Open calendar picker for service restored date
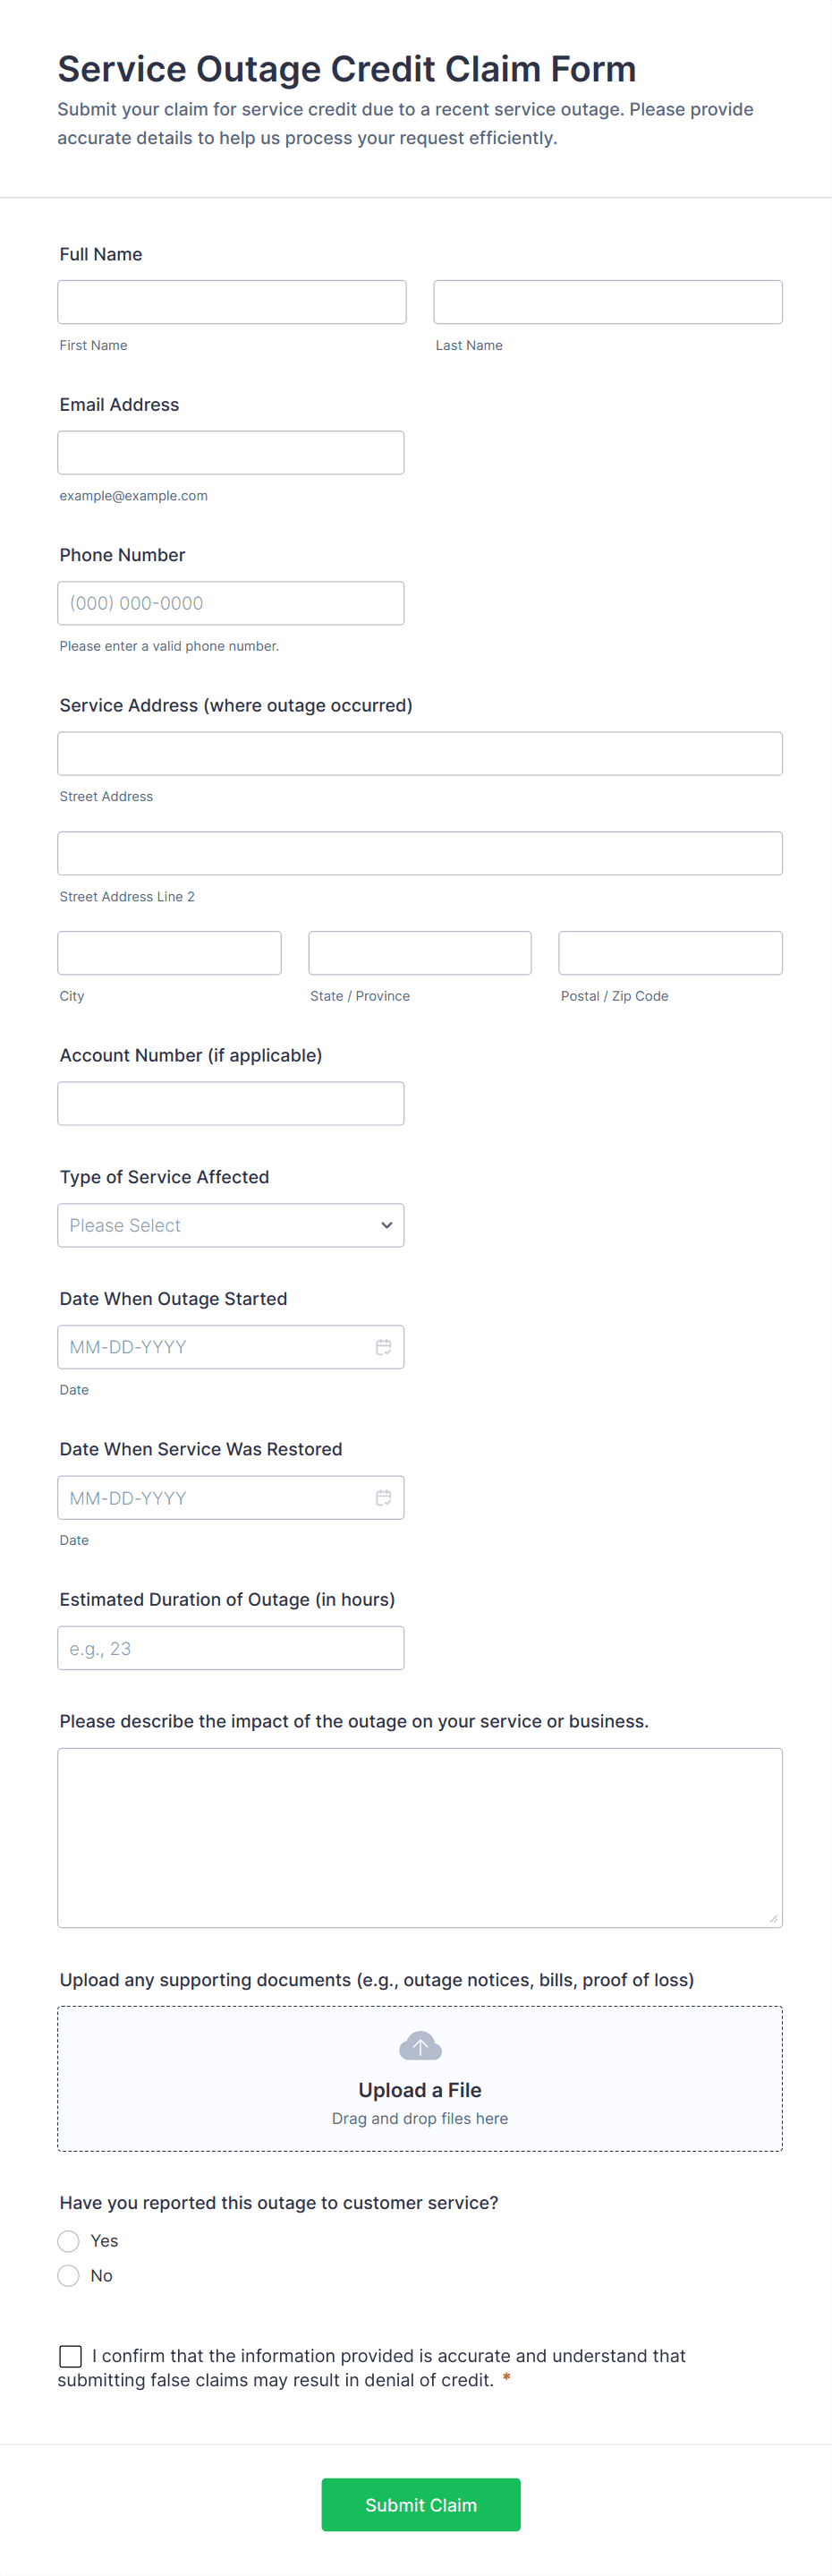This screenshot has height=2576, width=832. [383, 1497]
